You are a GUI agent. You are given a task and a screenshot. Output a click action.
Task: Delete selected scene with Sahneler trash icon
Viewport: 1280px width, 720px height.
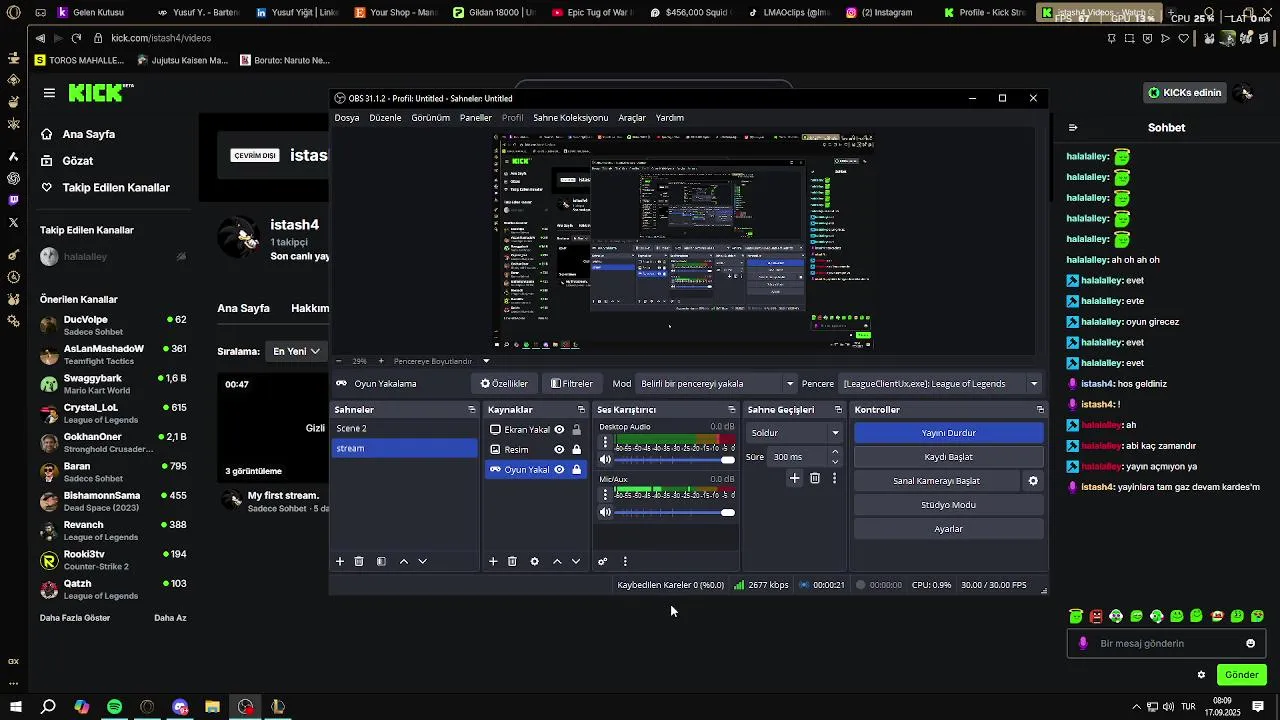click(x=359, y=562)
